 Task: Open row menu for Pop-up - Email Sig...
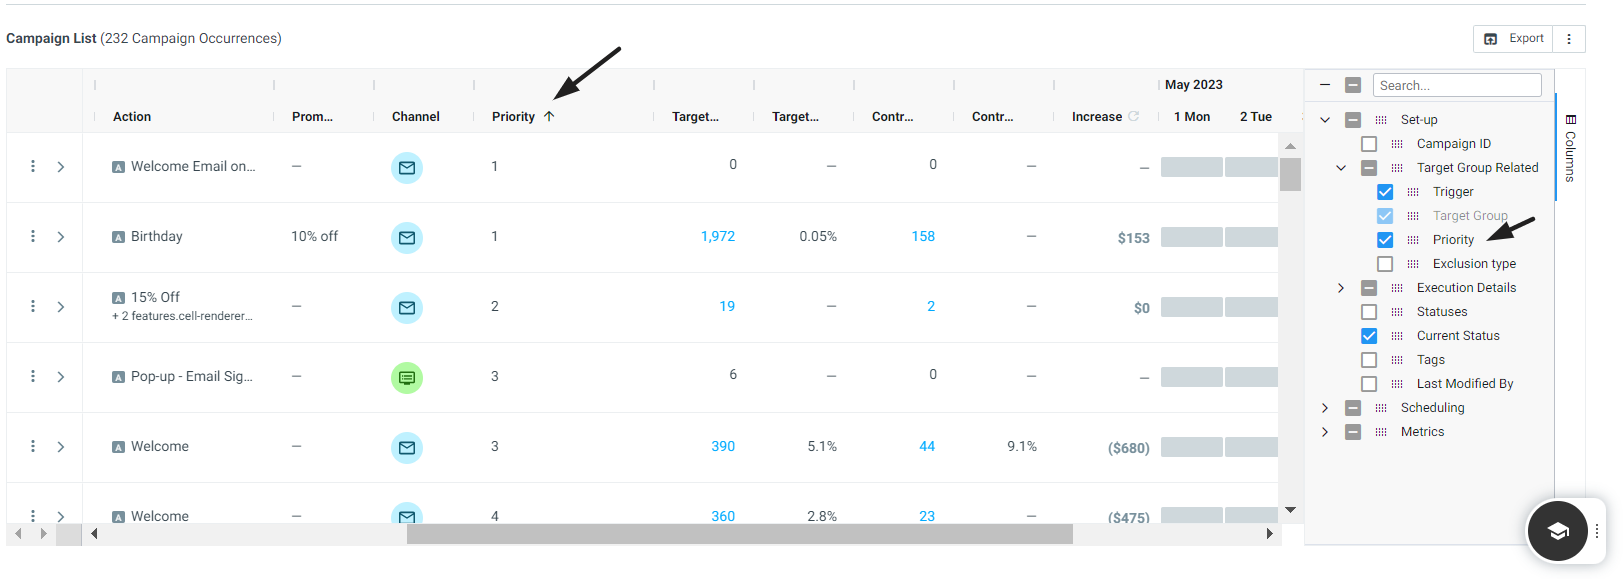(33, 376)
